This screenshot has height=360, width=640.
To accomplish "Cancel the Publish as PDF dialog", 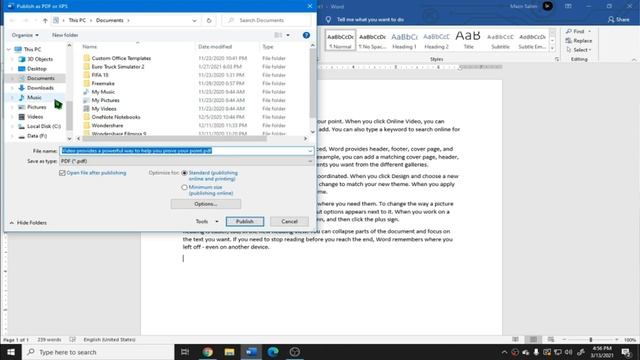I will pos(289,222).
